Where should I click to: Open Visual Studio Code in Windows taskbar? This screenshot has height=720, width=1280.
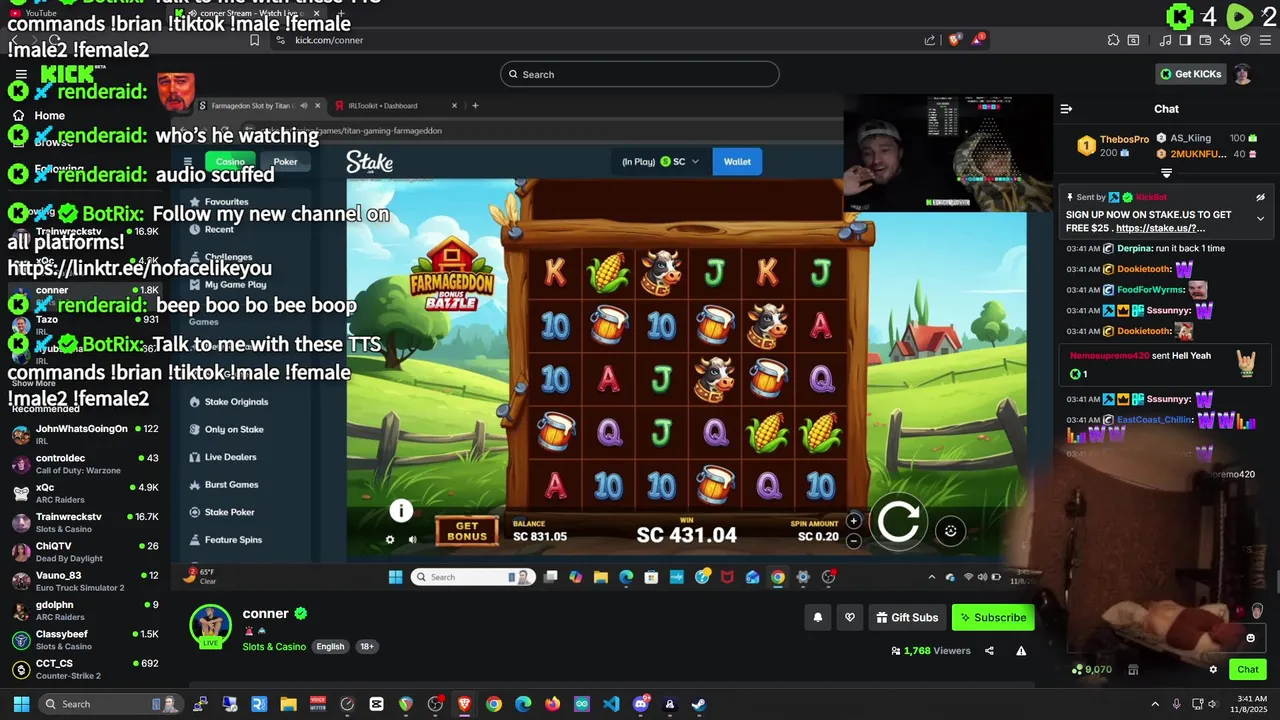pyautogui.click(x=611, y=704)
